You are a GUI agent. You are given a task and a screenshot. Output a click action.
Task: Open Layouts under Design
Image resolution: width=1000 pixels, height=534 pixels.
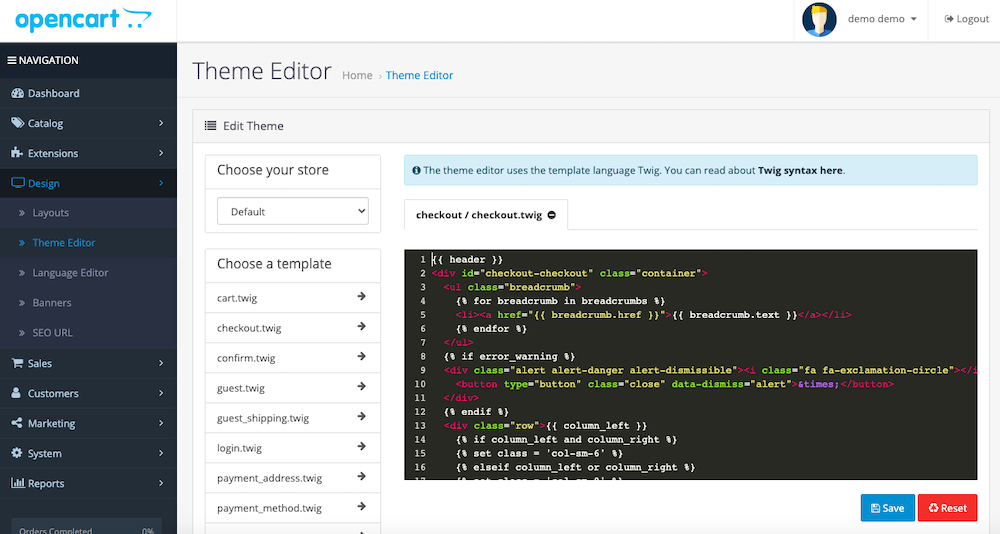(x=88, y=212)
